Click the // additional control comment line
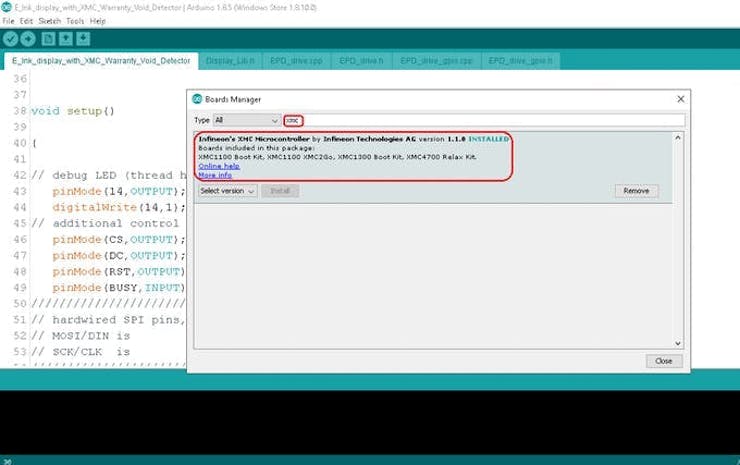The height and width of the screenshot is (465, 740). 105,224
